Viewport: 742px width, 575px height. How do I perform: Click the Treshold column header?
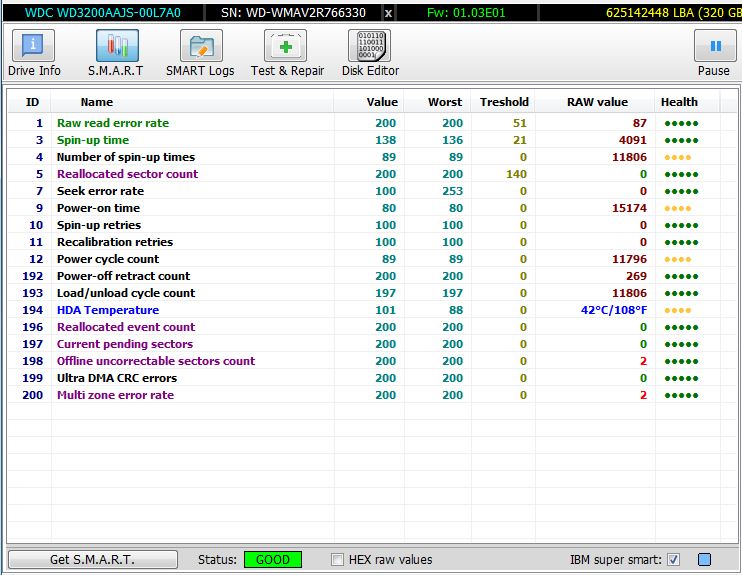504,102
